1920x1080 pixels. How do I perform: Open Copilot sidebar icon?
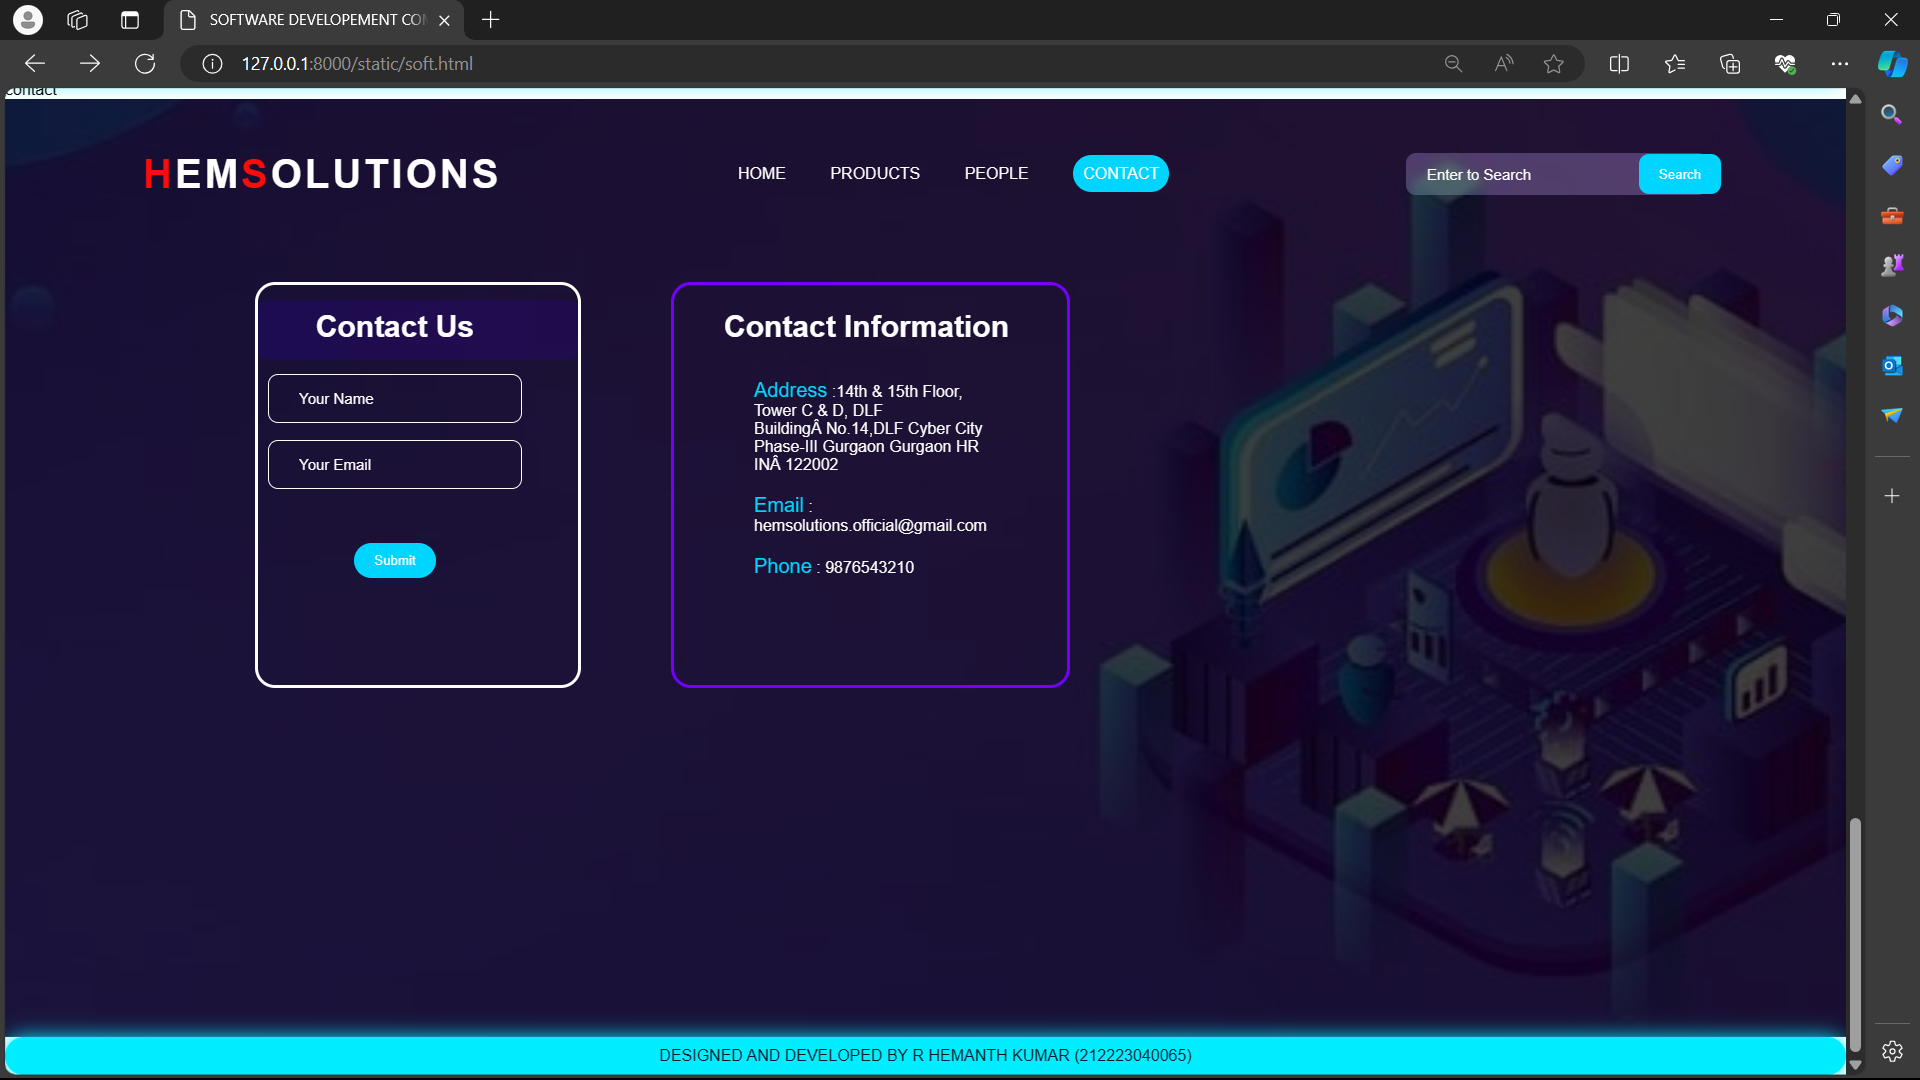pyautogui.click(x=1892, y=64)
